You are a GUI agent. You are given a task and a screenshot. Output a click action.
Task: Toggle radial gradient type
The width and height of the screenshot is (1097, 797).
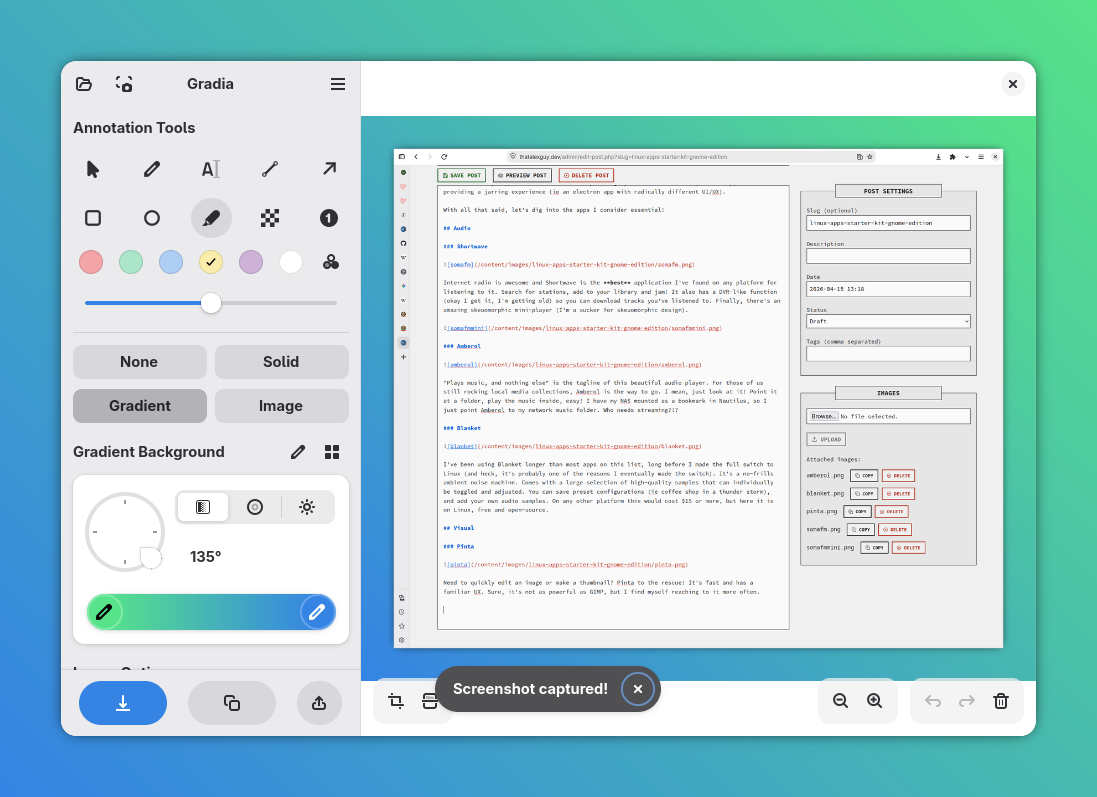(x=255, y=507)
